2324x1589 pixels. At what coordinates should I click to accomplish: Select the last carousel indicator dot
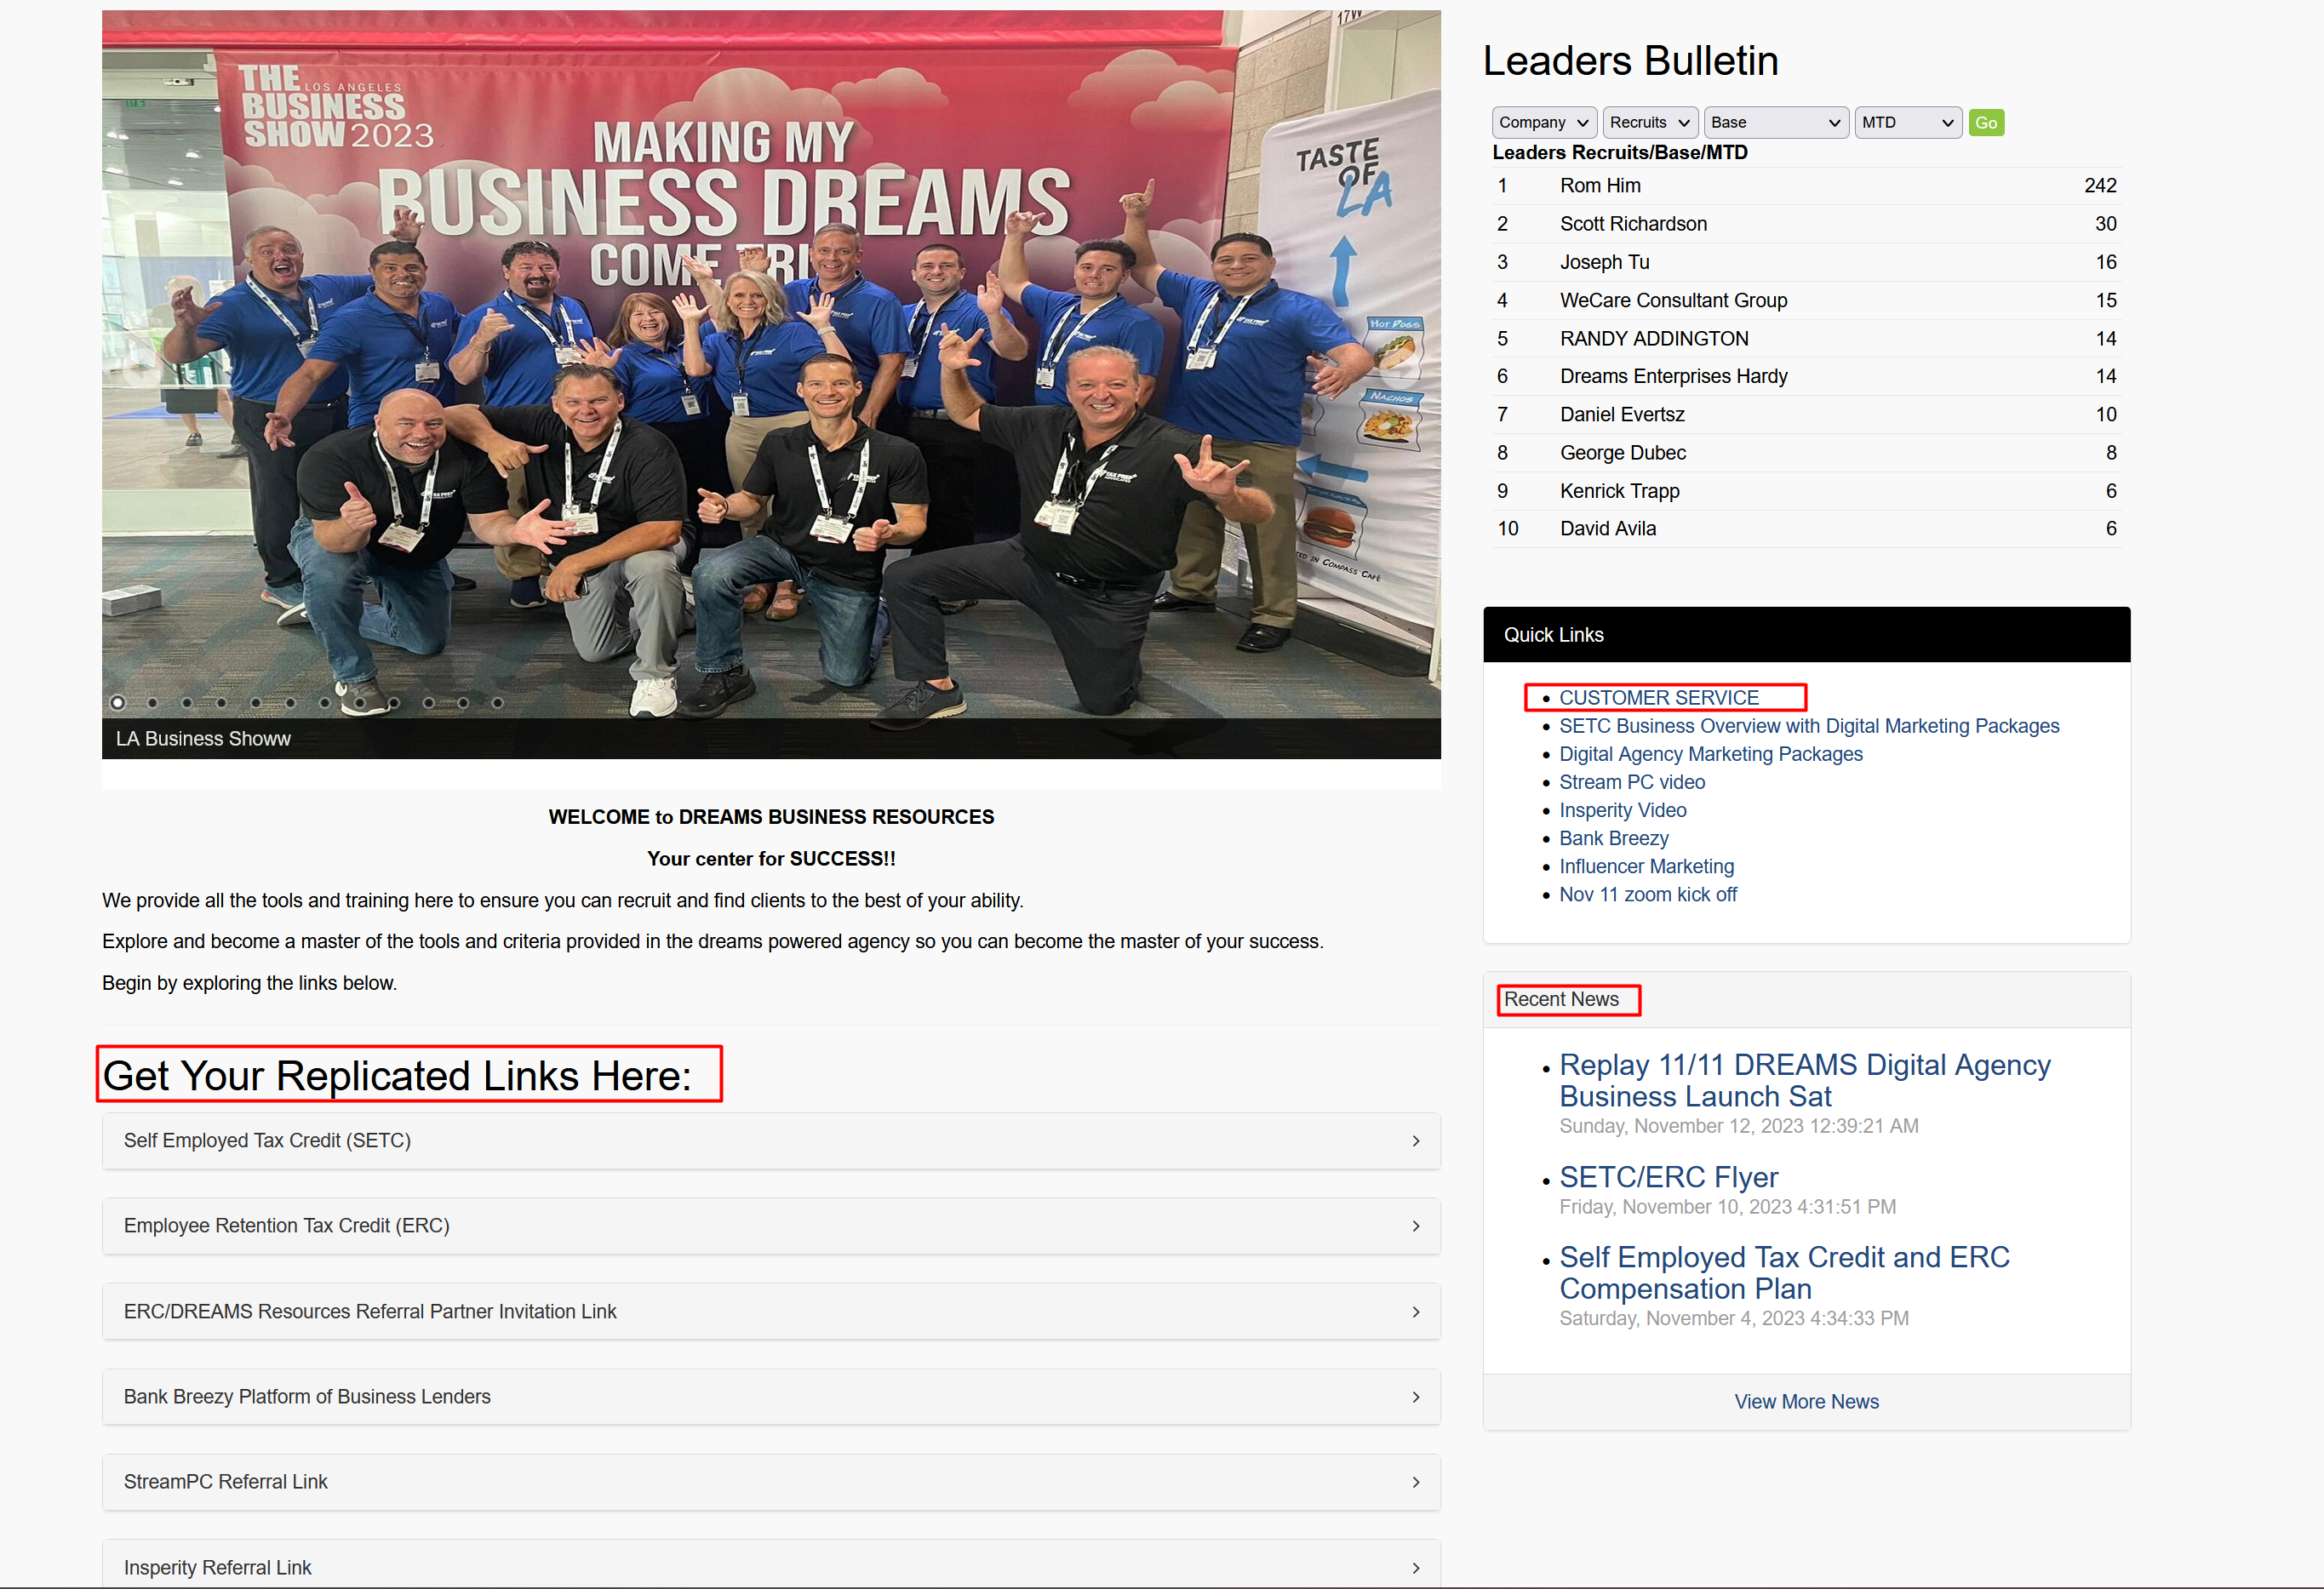[x=497, y=703]
